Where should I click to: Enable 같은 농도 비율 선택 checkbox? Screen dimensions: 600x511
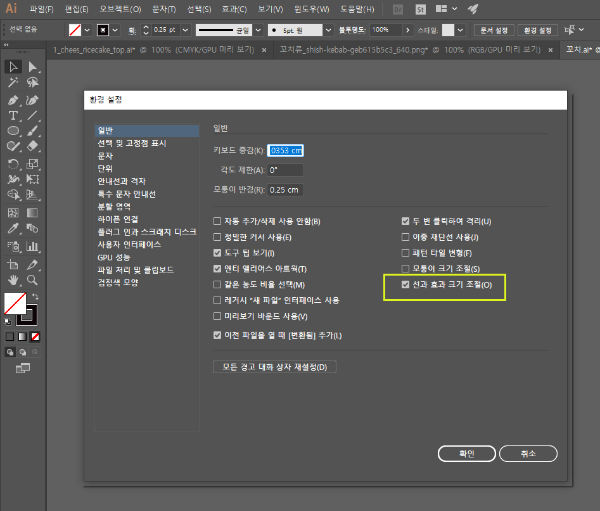tap(217, 285)
